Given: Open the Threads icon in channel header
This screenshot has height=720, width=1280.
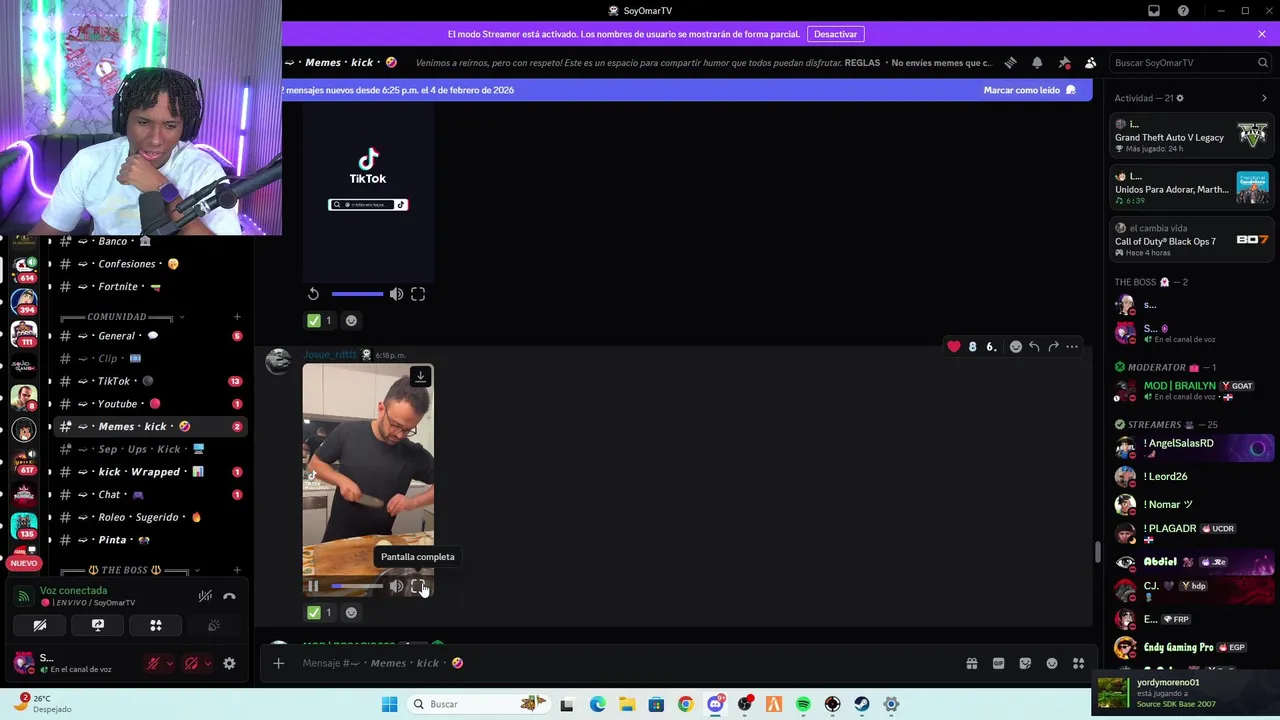Looking at the screenshot, I should pyautogui.click(x=1010, y=62).
